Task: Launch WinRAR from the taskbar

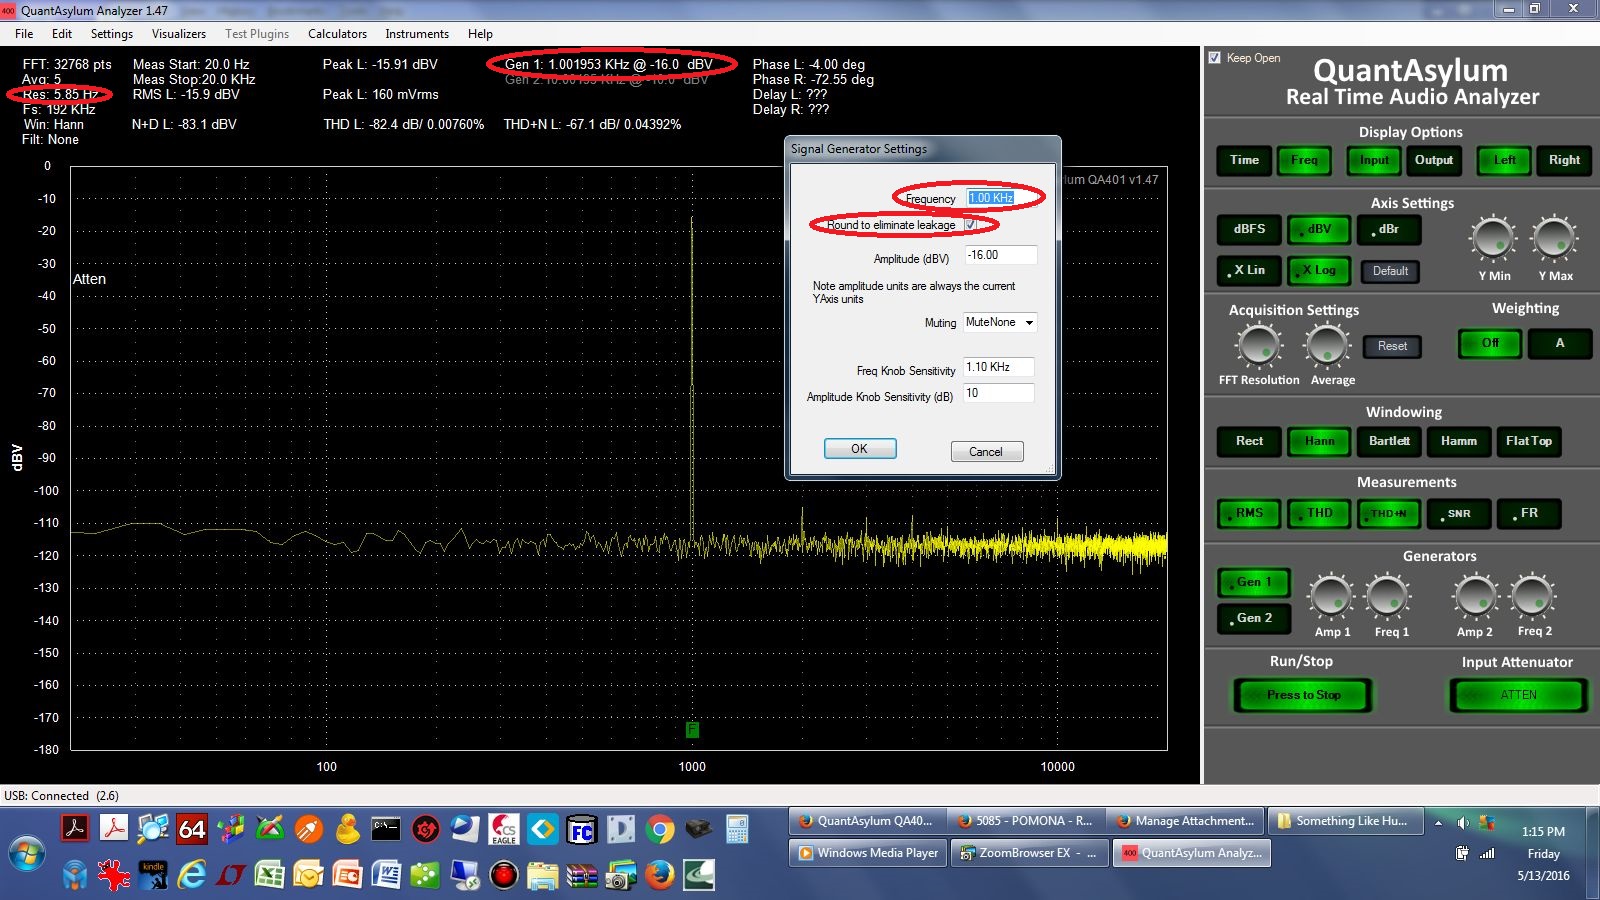Action: click(x=582, y=876)
